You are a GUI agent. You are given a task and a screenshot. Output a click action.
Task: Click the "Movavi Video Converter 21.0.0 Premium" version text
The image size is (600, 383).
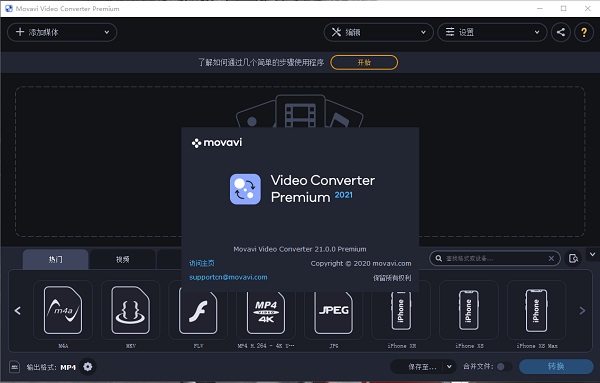tap(300, 249)
